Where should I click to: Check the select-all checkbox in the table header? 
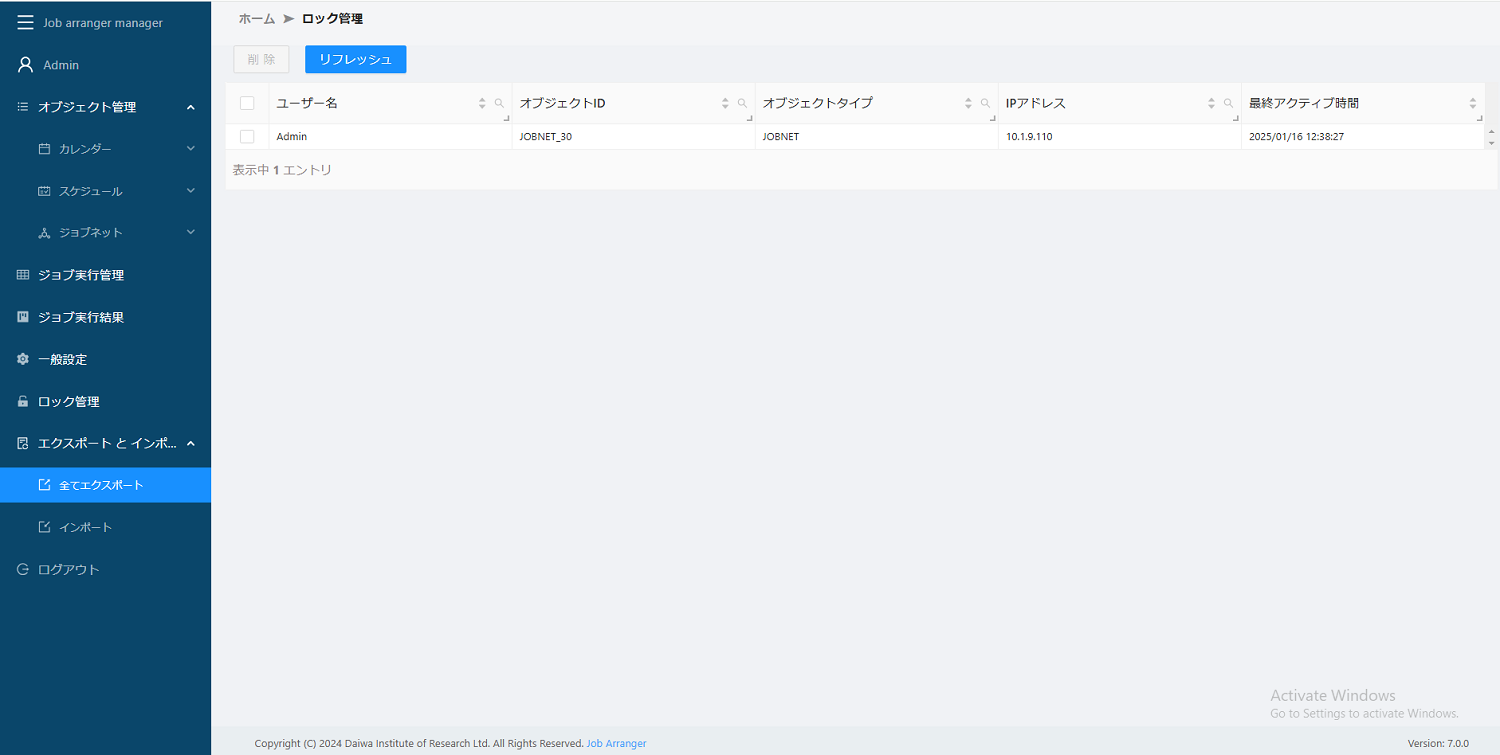(x=247, y=102)
